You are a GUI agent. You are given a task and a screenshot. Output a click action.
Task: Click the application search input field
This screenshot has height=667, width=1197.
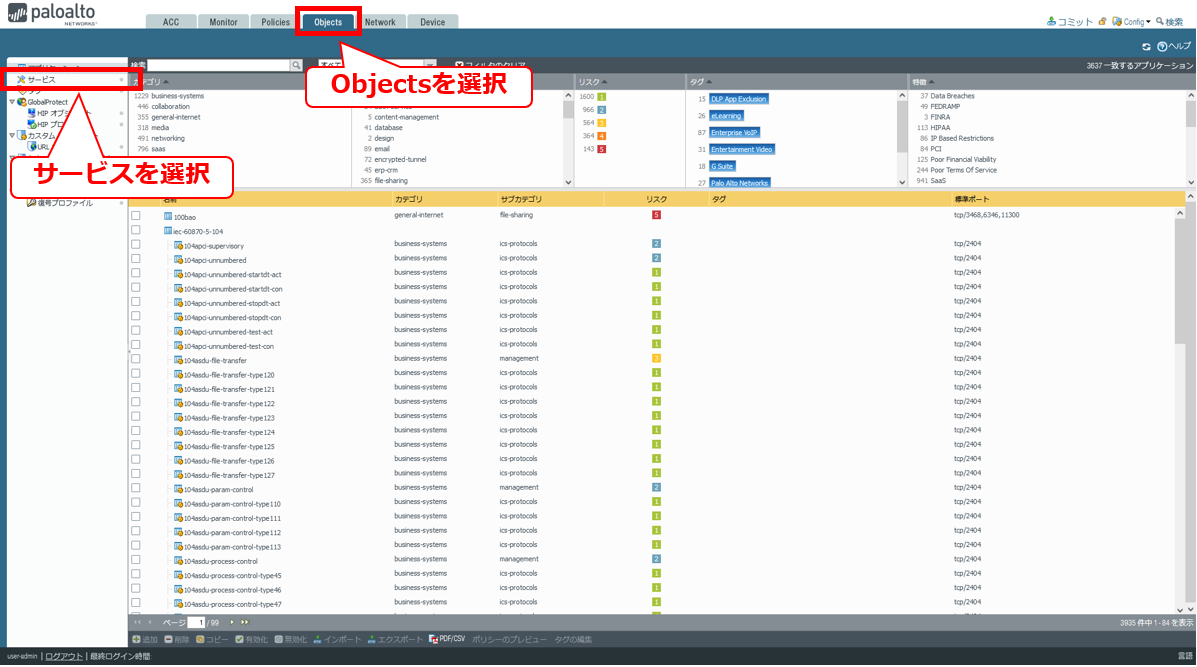(x=219, y=66)
